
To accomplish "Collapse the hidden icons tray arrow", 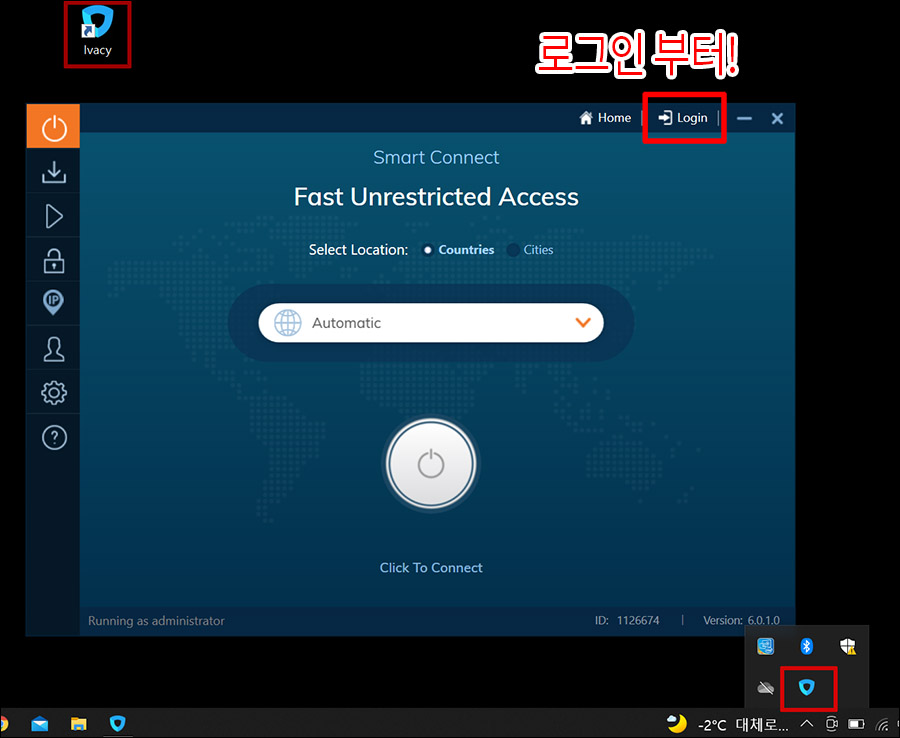I will [806, 724].
